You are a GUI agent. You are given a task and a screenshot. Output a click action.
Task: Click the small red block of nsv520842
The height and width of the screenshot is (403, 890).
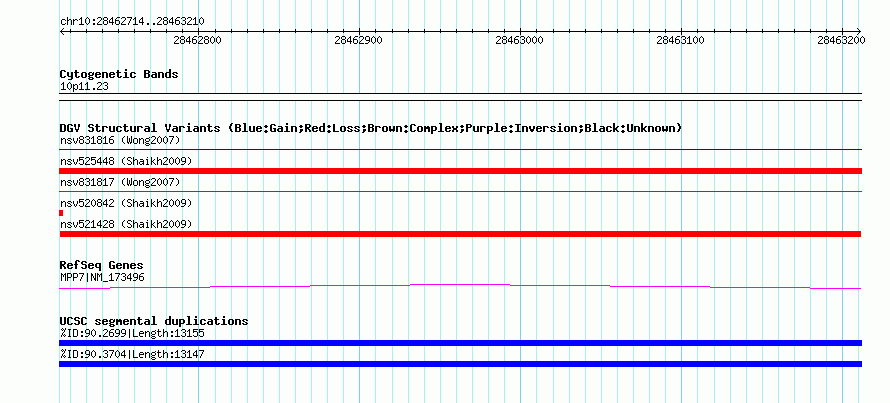61,213
